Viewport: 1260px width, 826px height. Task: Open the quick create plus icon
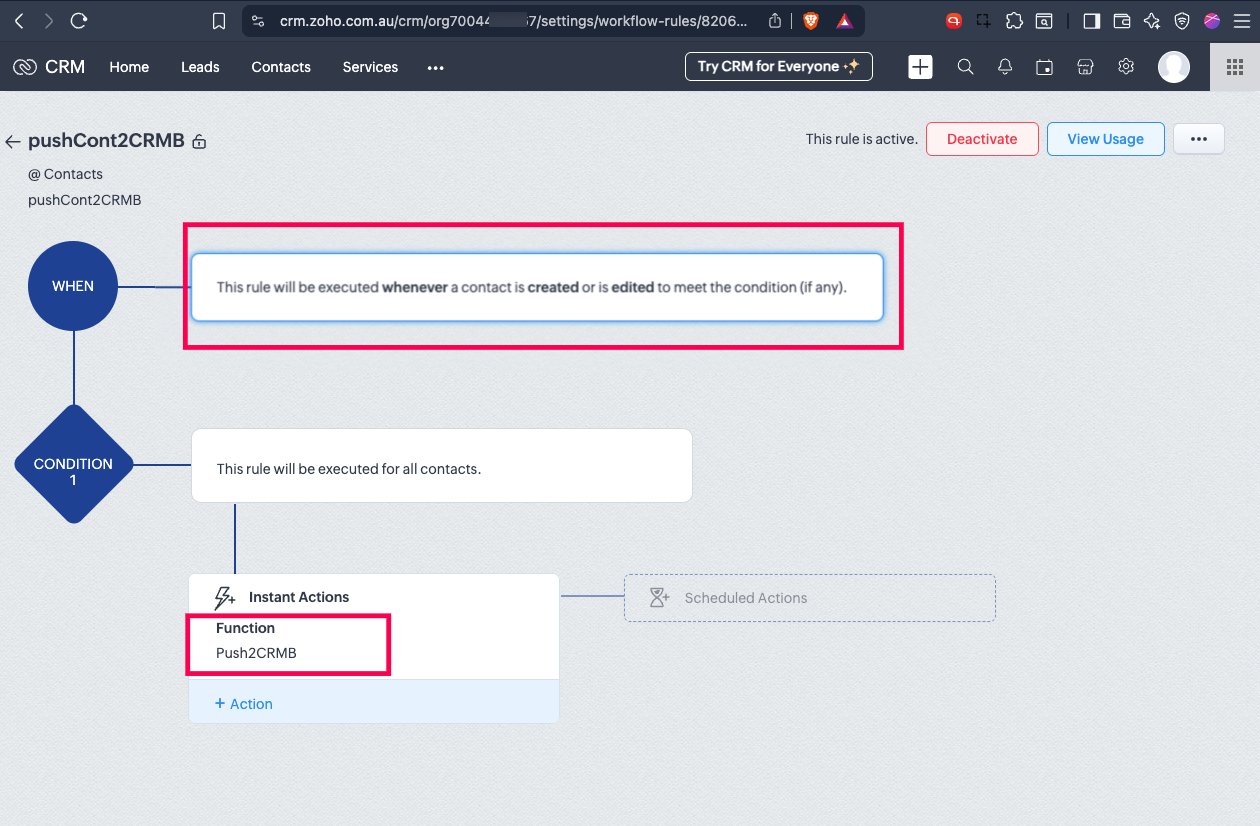pos(920,67)
